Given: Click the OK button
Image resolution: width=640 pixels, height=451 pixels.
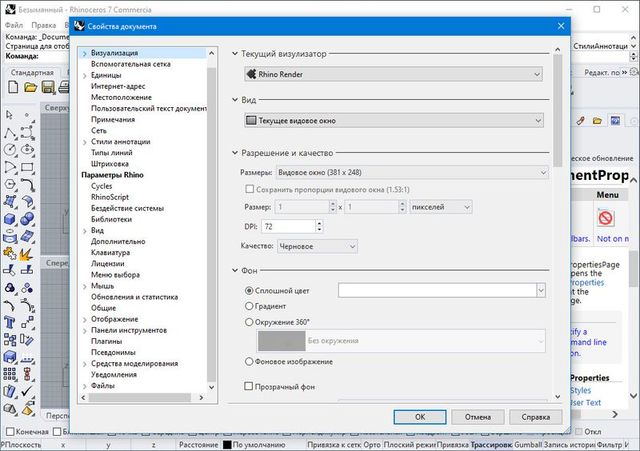Looking at the screenshot, I should 421,417.
